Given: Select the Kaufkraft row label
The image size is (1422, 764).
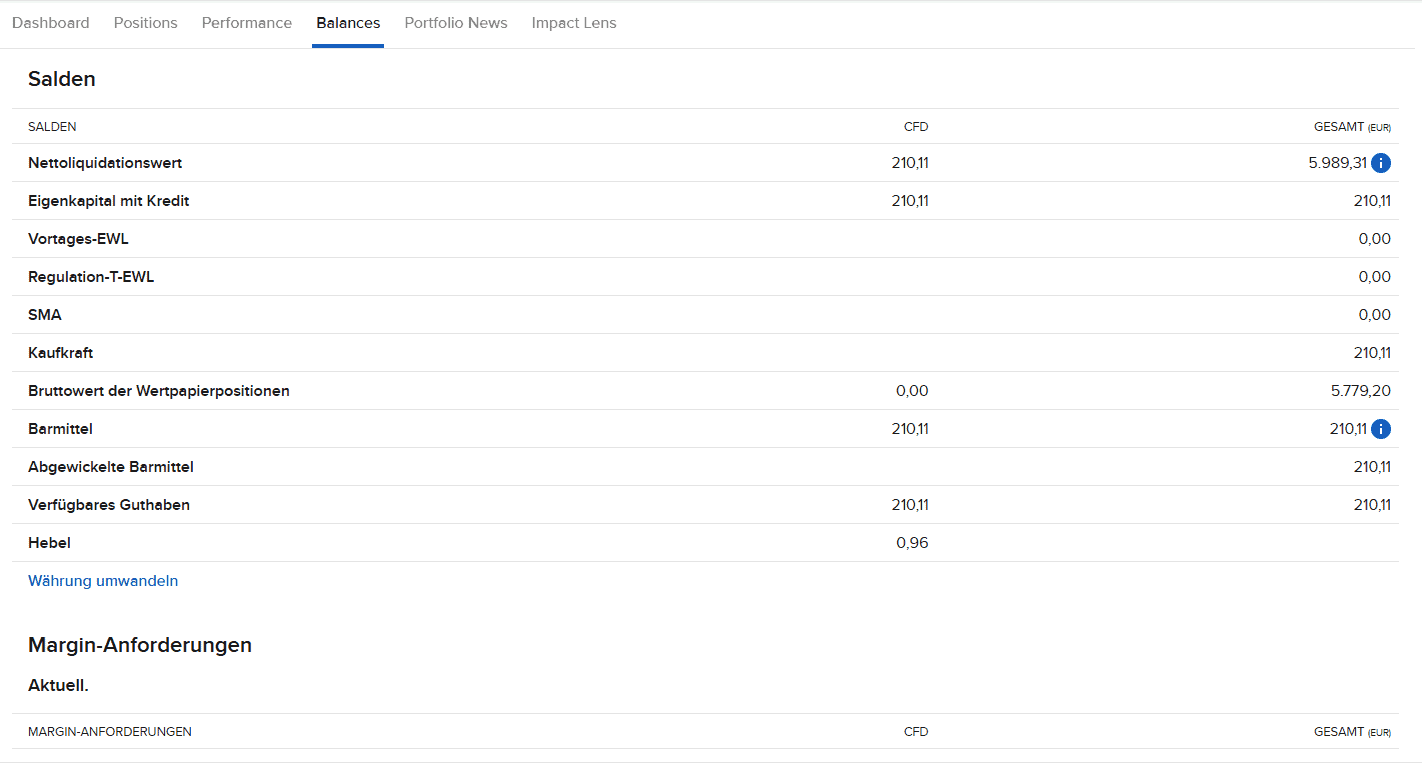Looking at the screenshot, I should coord(61,353).
